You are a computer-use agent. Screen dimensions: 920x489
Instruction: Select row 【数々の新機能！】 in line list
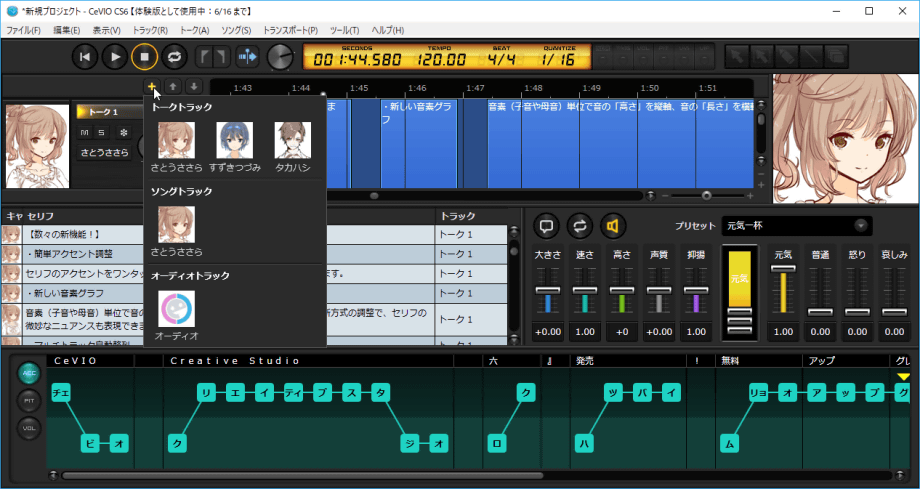click(x=253, y=235)
